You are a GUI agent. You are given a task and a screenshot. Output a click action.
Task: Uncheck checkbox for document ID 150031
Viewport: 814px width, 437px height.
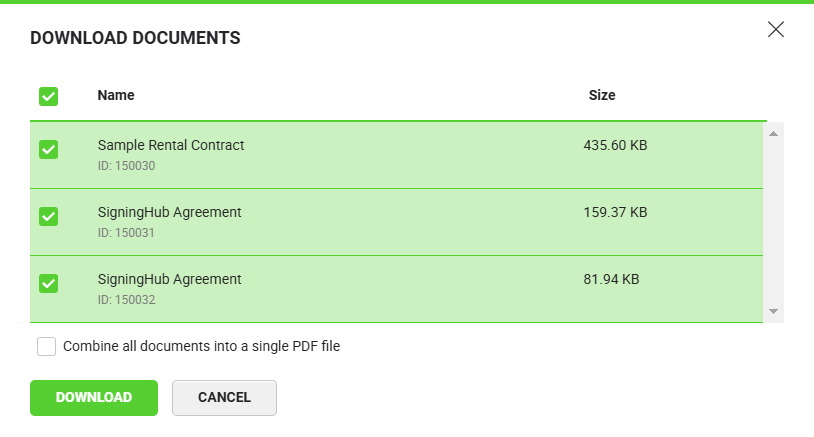pyautogui.click(x=48, y=216)
